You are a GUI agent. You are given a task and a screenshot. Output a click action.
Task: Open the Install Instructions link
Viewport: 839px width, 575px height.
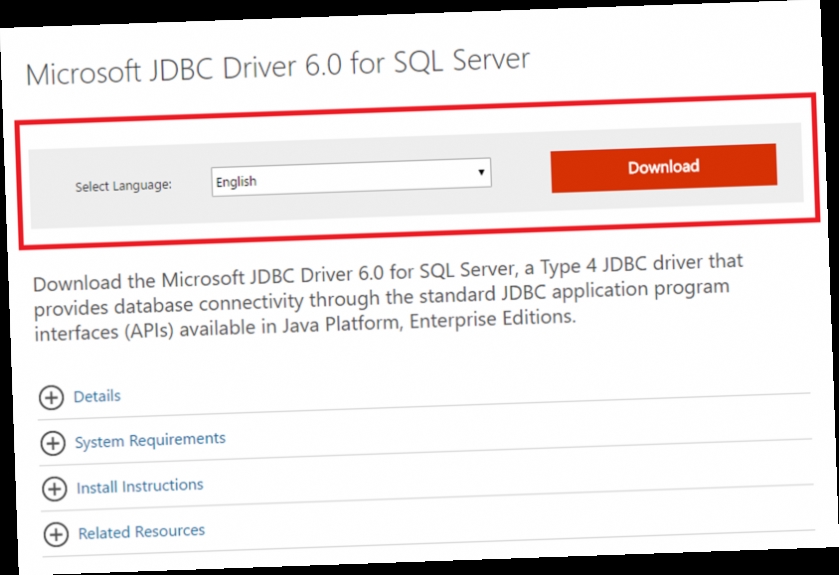(x=140, y=487)
